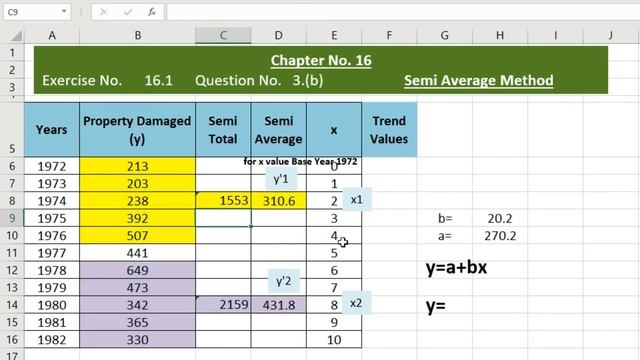Select the yellow cell with value 213
This screenshot has width=640, height=360.
point(138,167)
